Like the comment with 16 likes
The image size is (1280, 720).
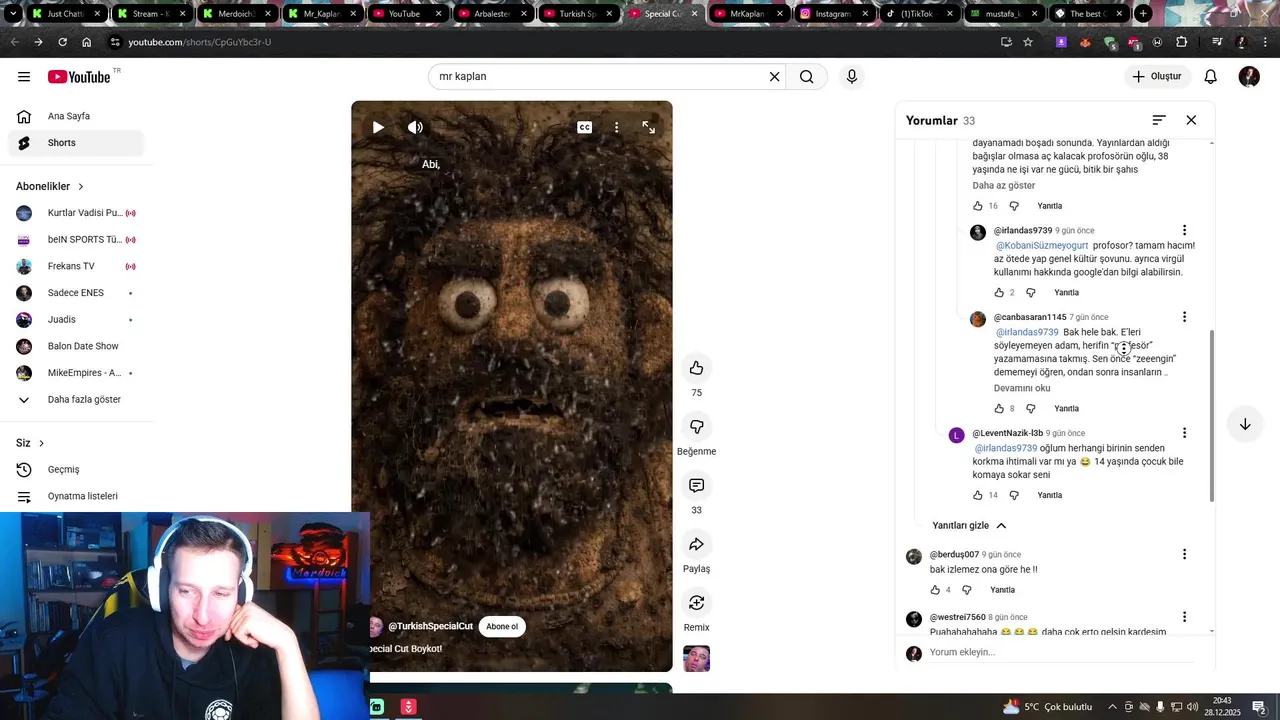(978, 206)
